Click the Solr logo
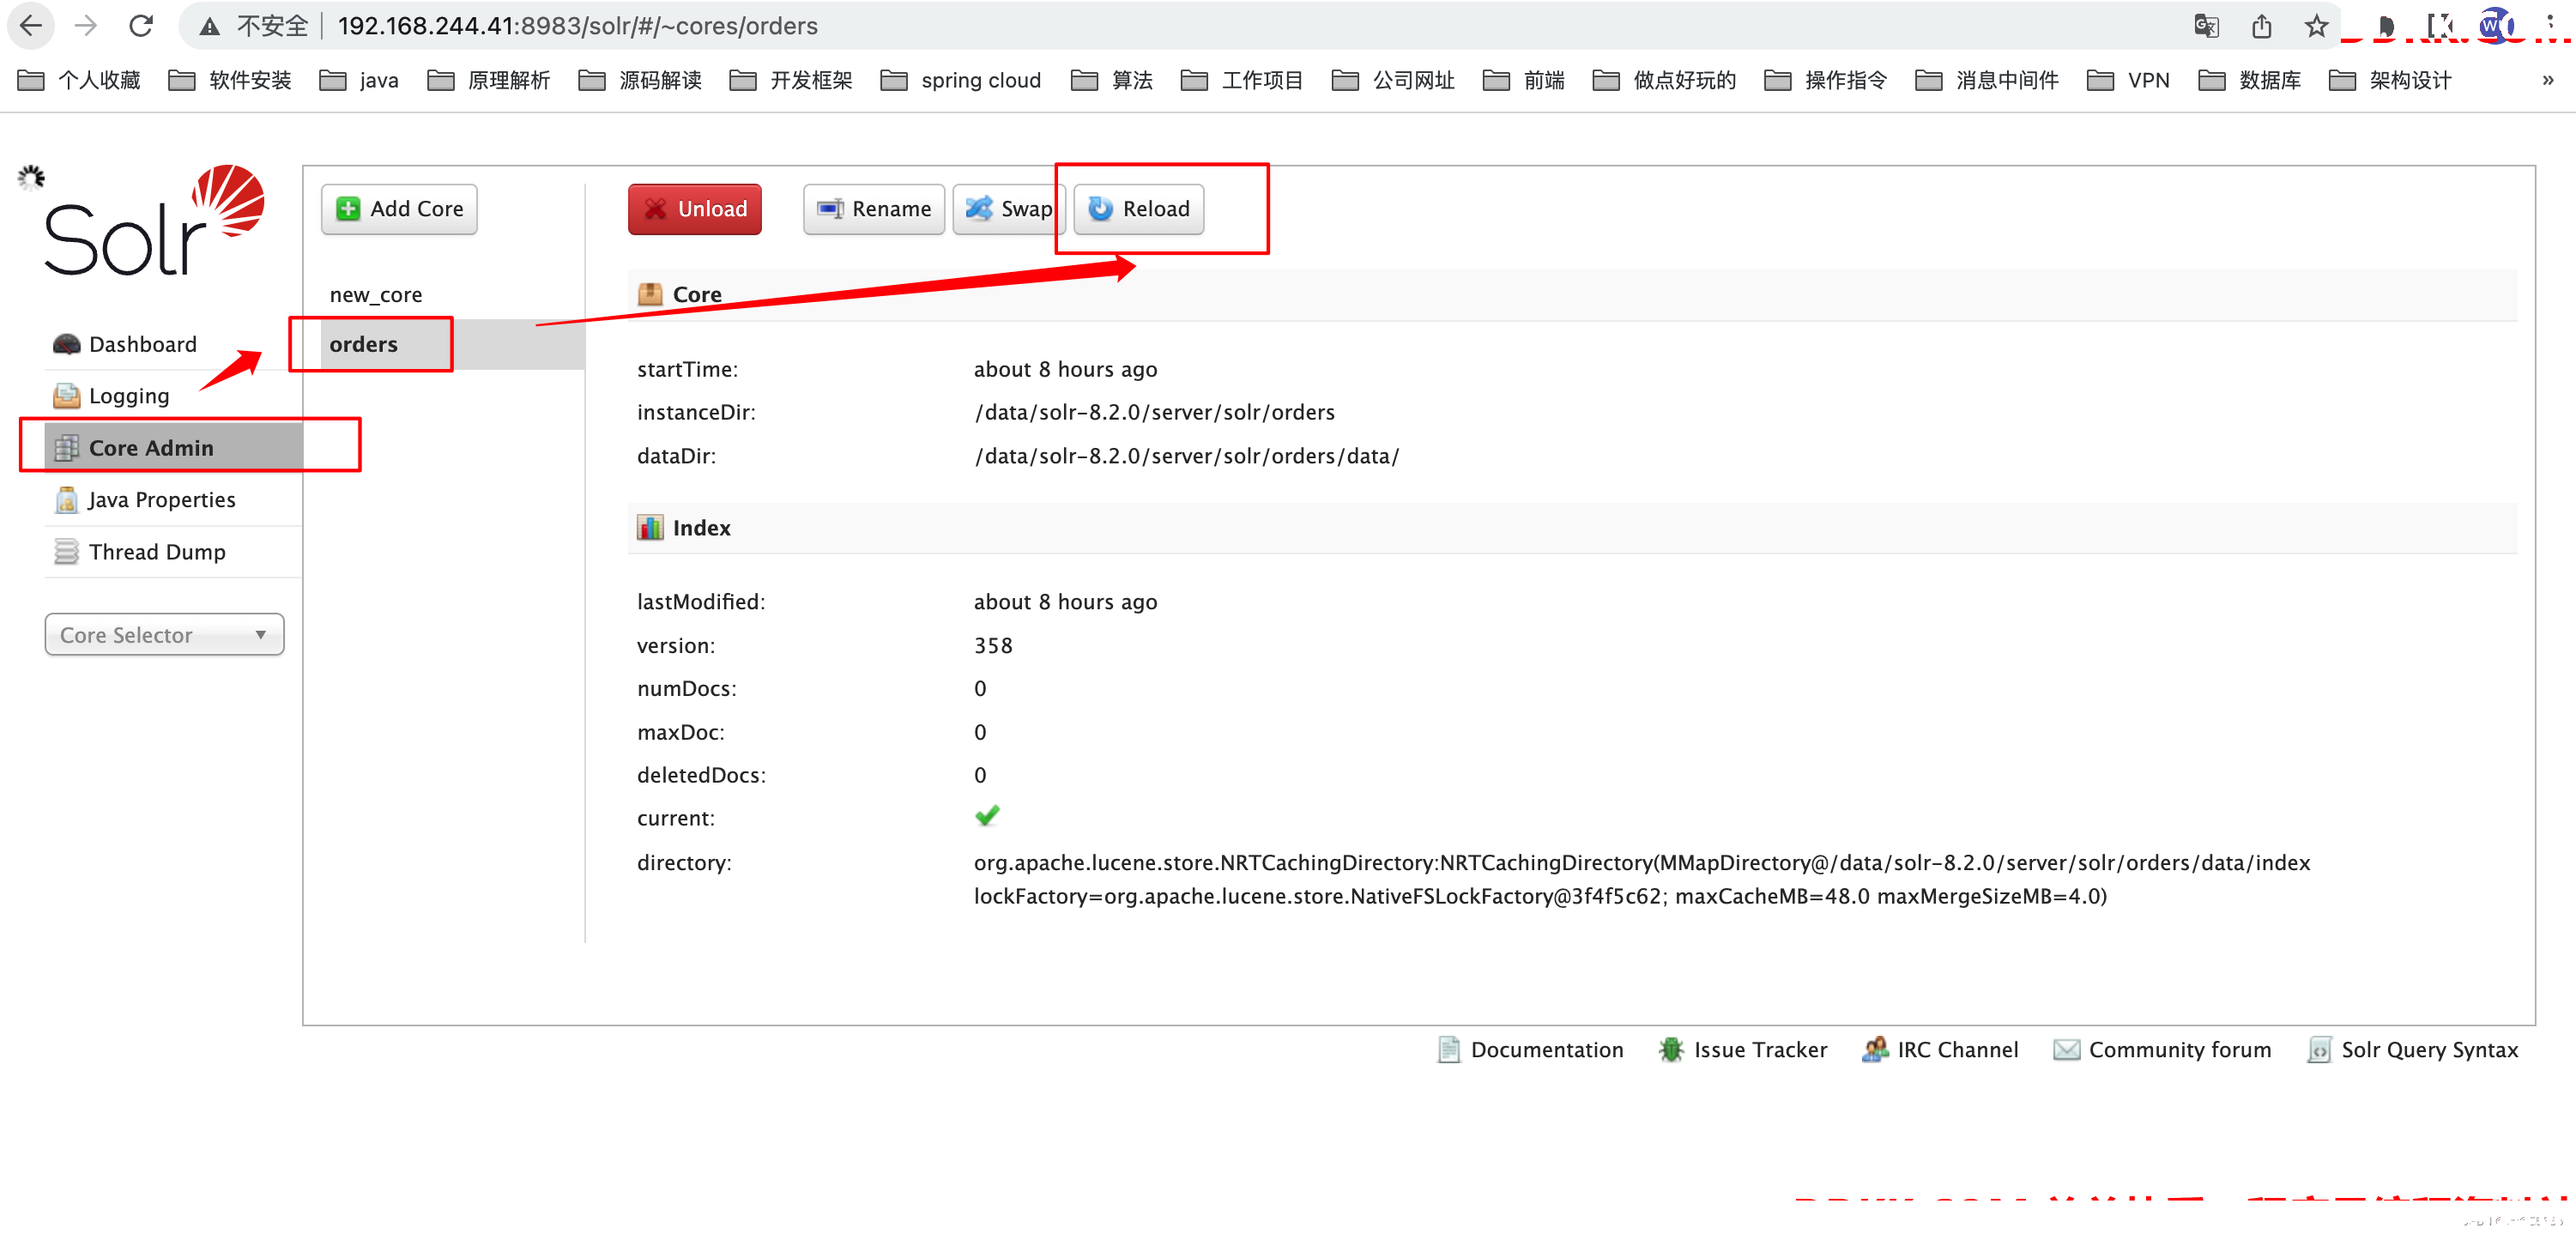Screen dimensions: 2576x1234 (154, 220)
